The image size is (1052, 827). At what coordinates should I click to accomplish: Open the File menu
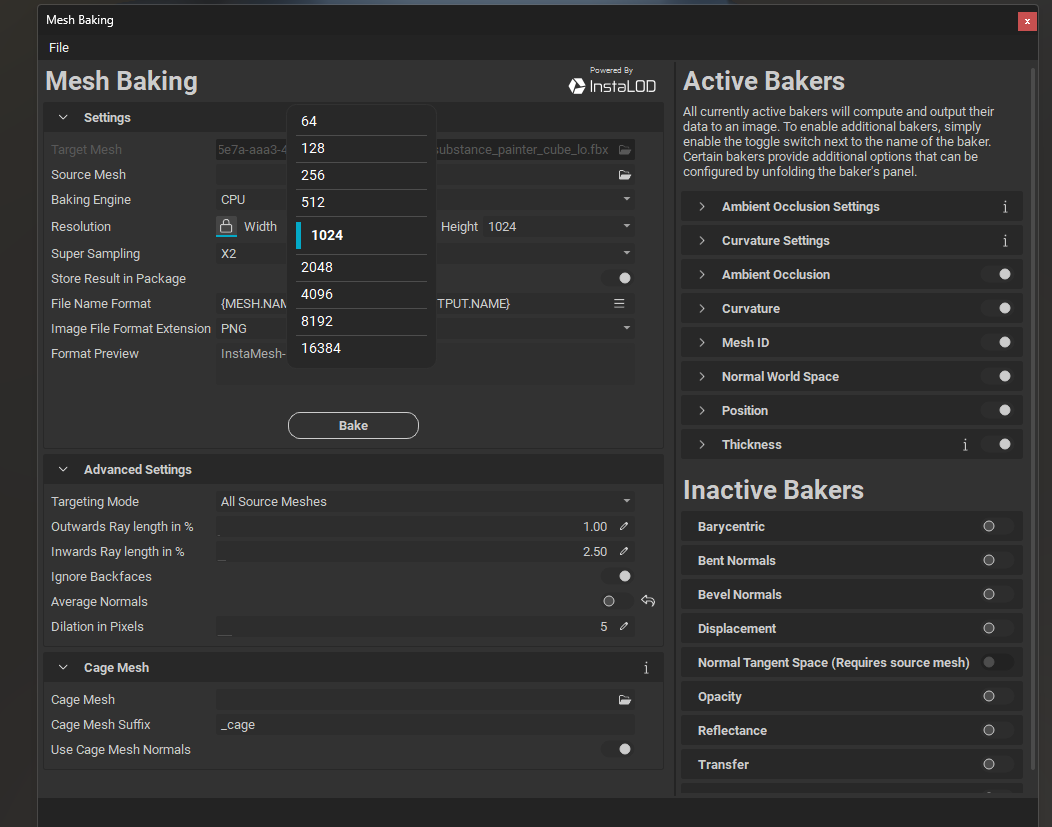[59, 48]
